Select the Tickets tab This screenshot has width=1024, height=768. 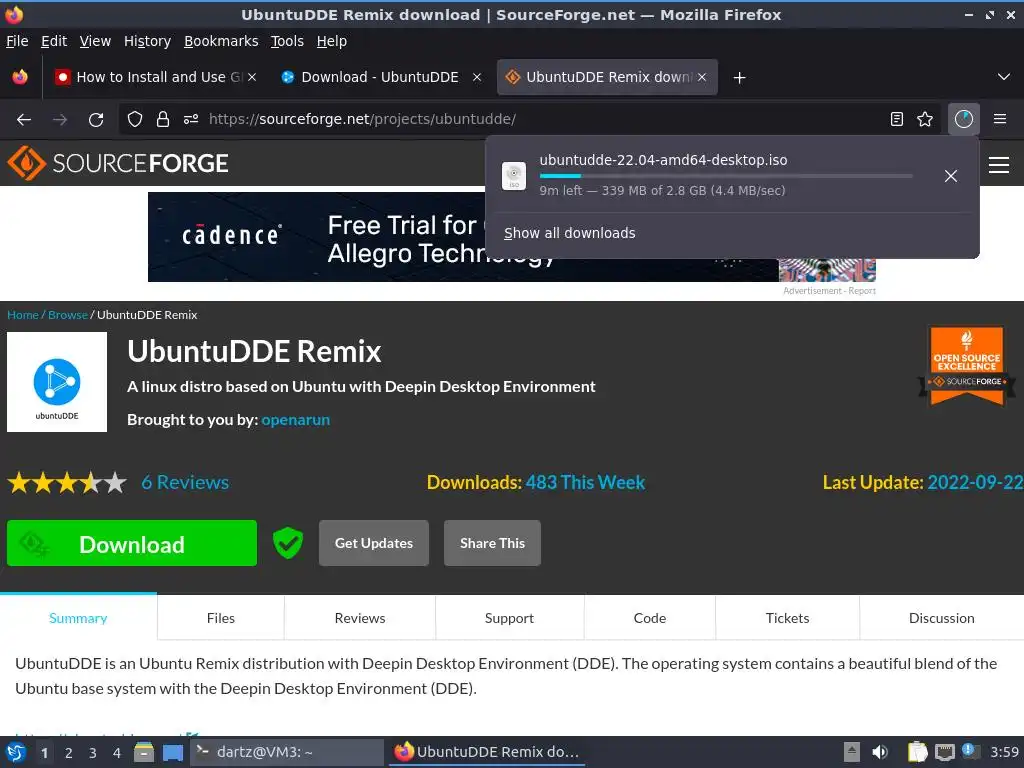pyautogui.click(x=788, y=618)
